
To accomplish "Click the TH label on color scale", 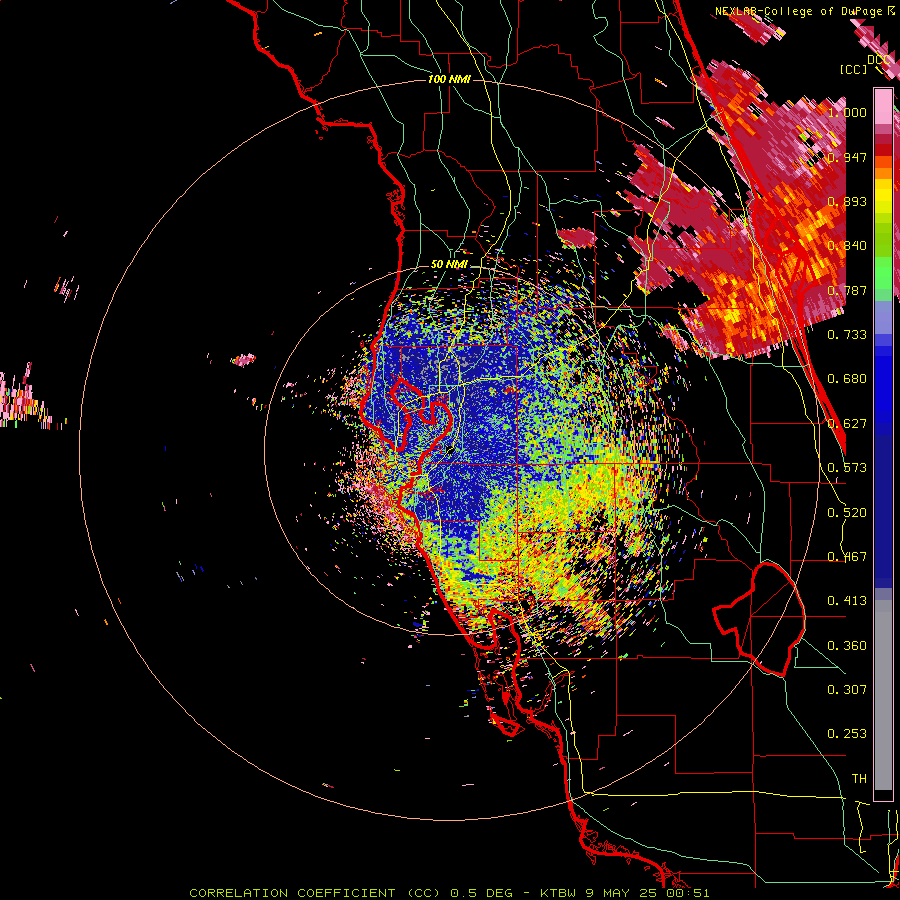I will coord(859,778).
